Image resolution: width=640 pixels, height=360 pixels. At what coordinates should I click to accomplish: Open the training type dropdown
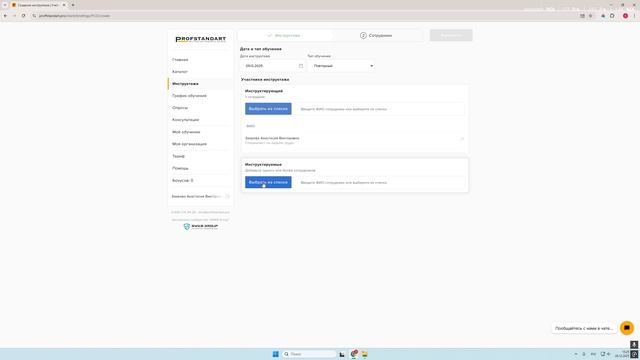[342, 66]
